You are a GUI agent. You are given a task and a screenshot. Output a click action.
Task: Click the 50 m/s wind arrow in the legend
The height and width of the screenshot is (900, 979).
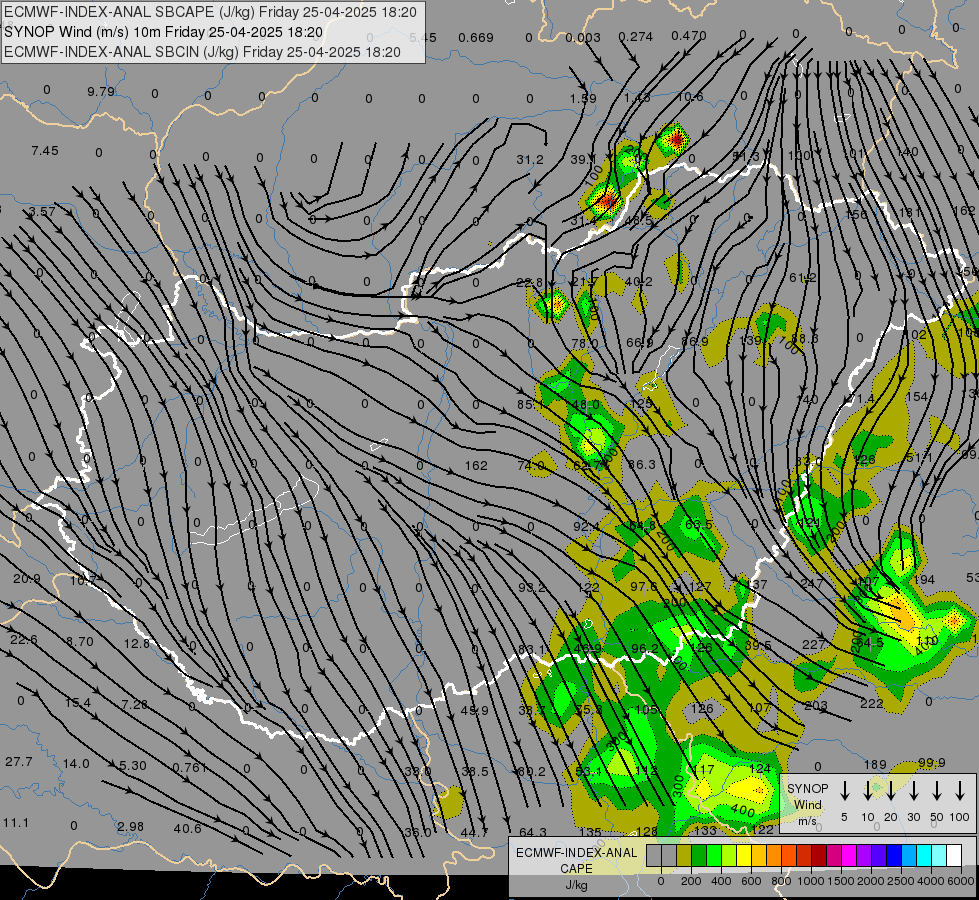click(x=937, y=791)
